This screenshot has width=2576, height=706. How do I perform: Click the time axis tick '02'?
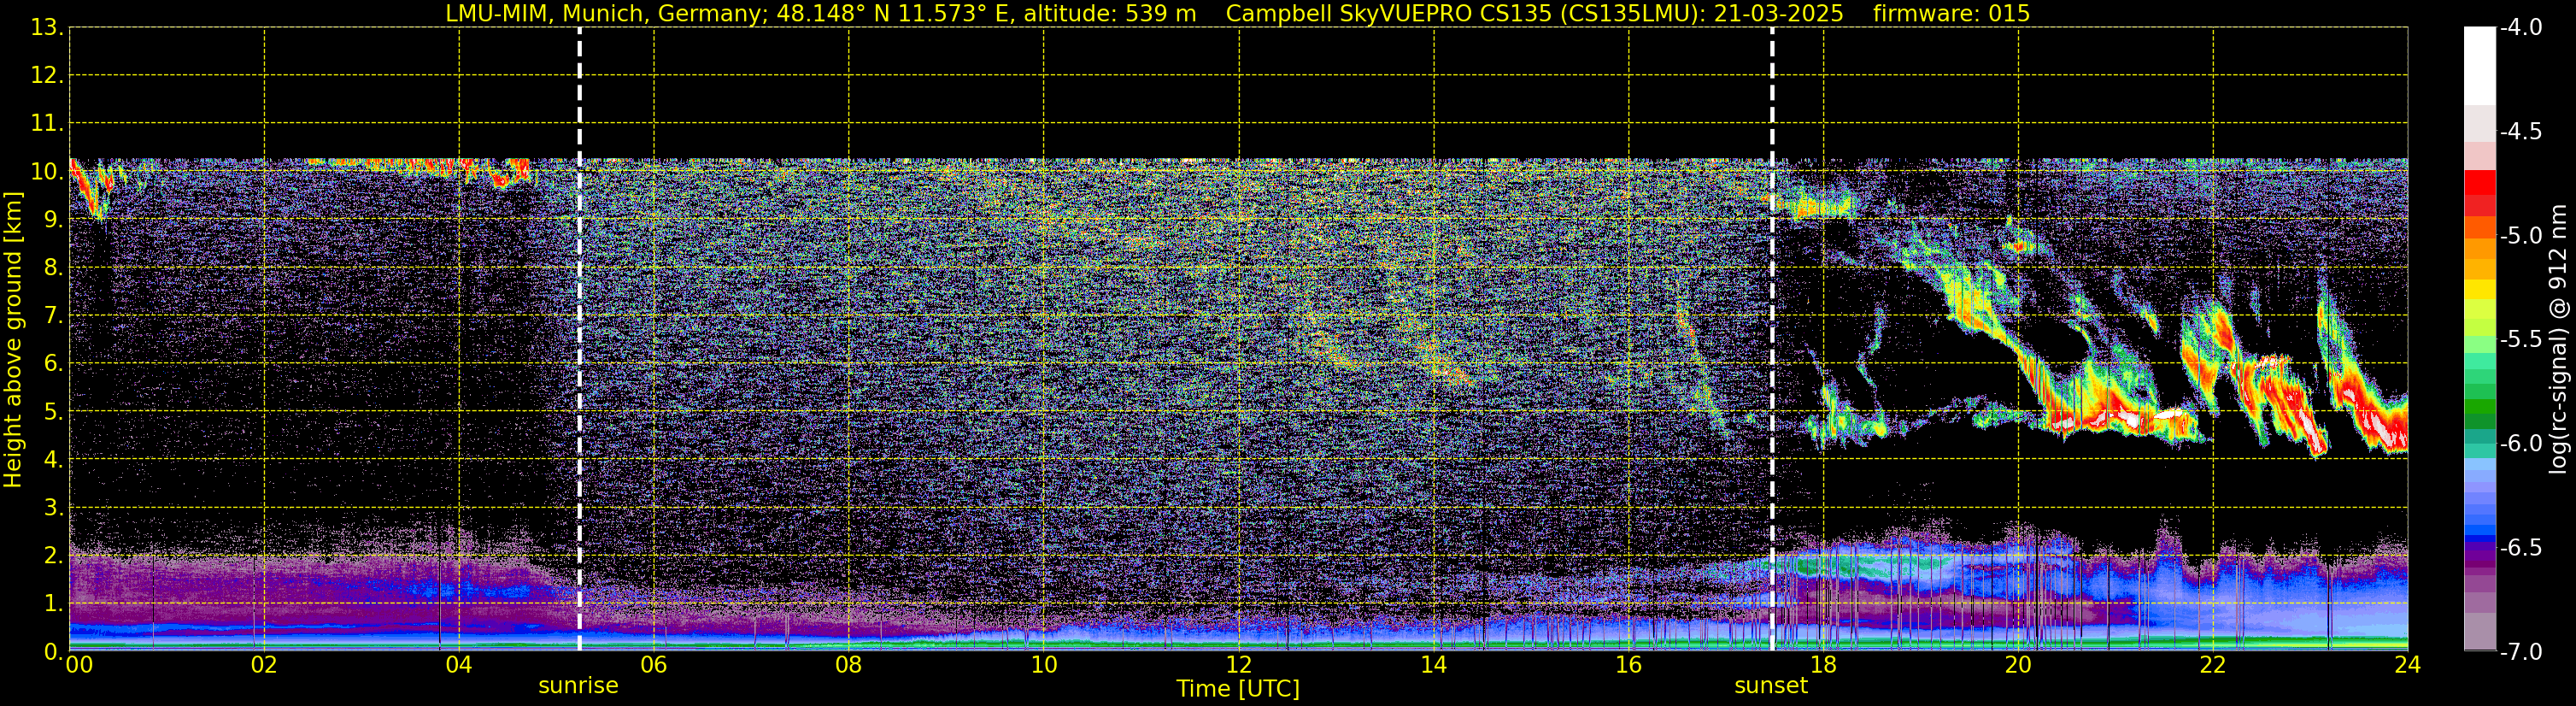click(x=264, y=664)
